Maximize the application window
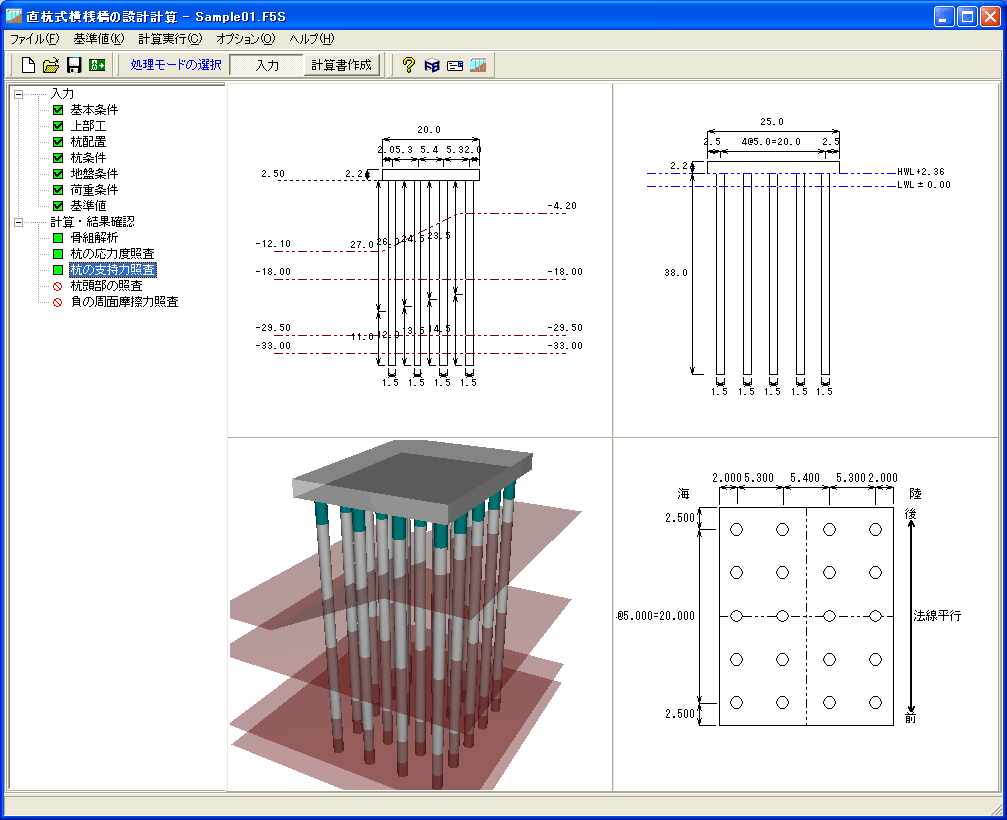This screenshot has height=820, width=1007. click(x=967, y=16)
